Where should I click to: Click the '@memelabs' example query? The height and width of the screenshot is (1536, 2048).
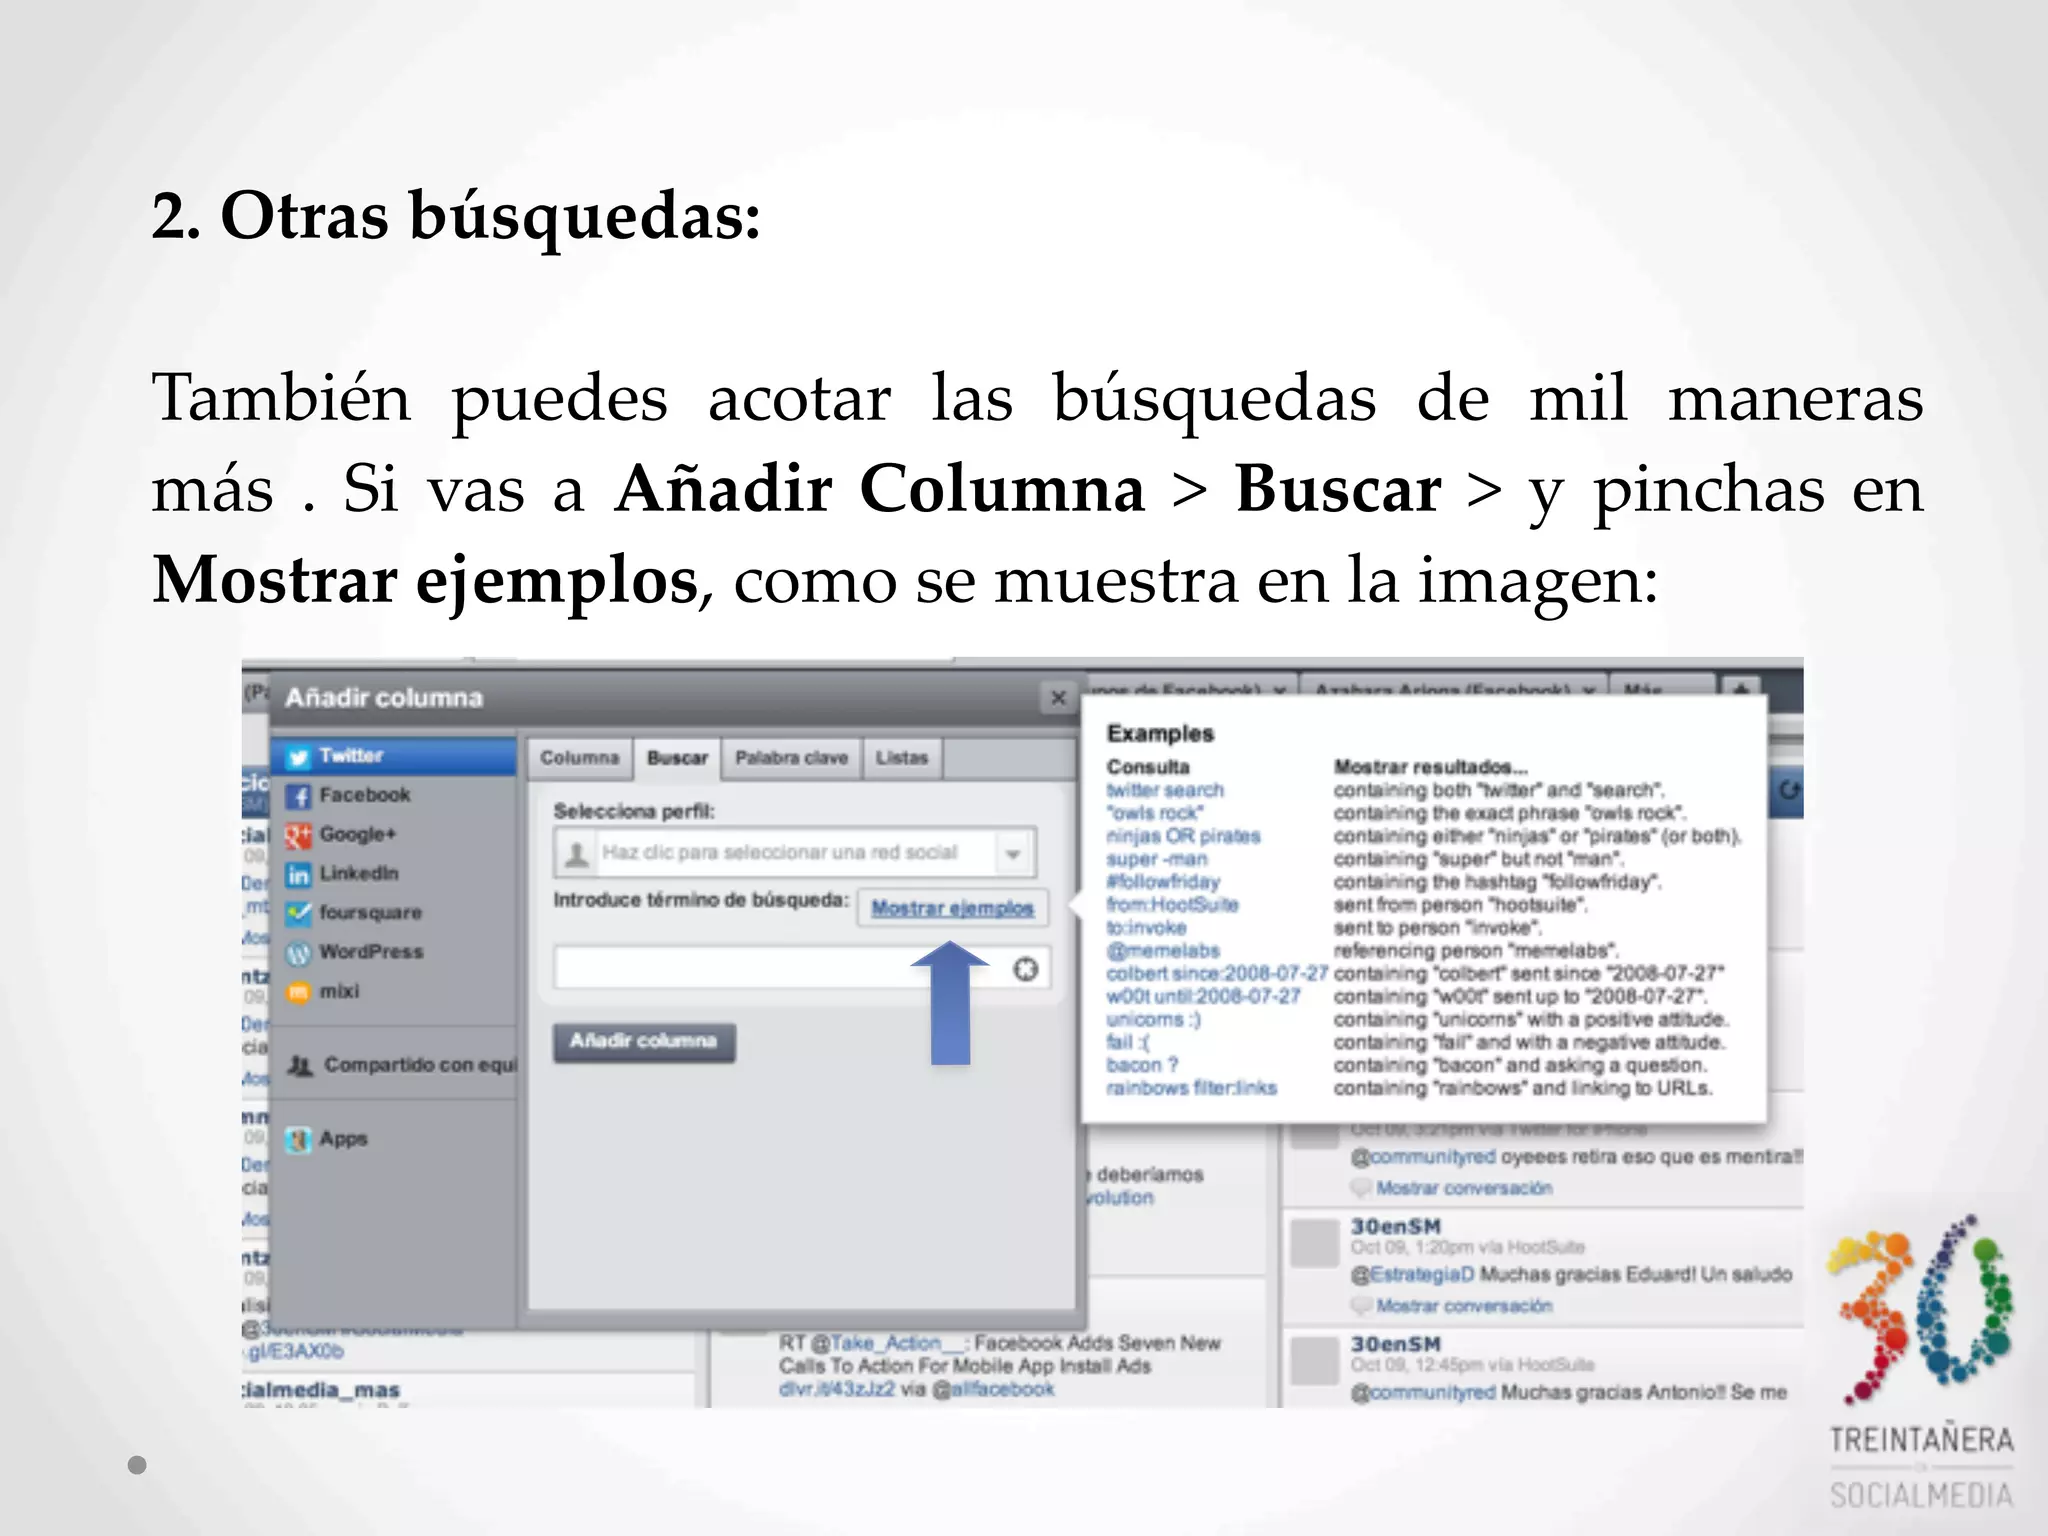click(x=1162, y=951)
